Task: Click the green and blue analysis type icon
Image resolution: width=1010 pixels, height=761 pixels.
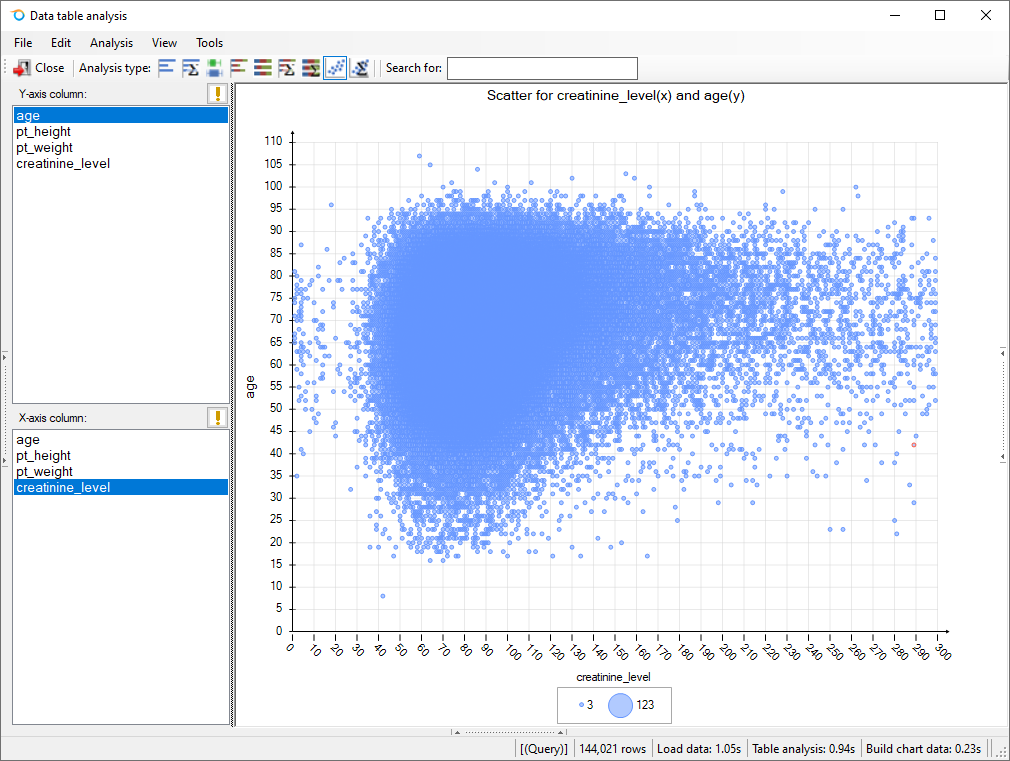Action: (x=214, y=68)
